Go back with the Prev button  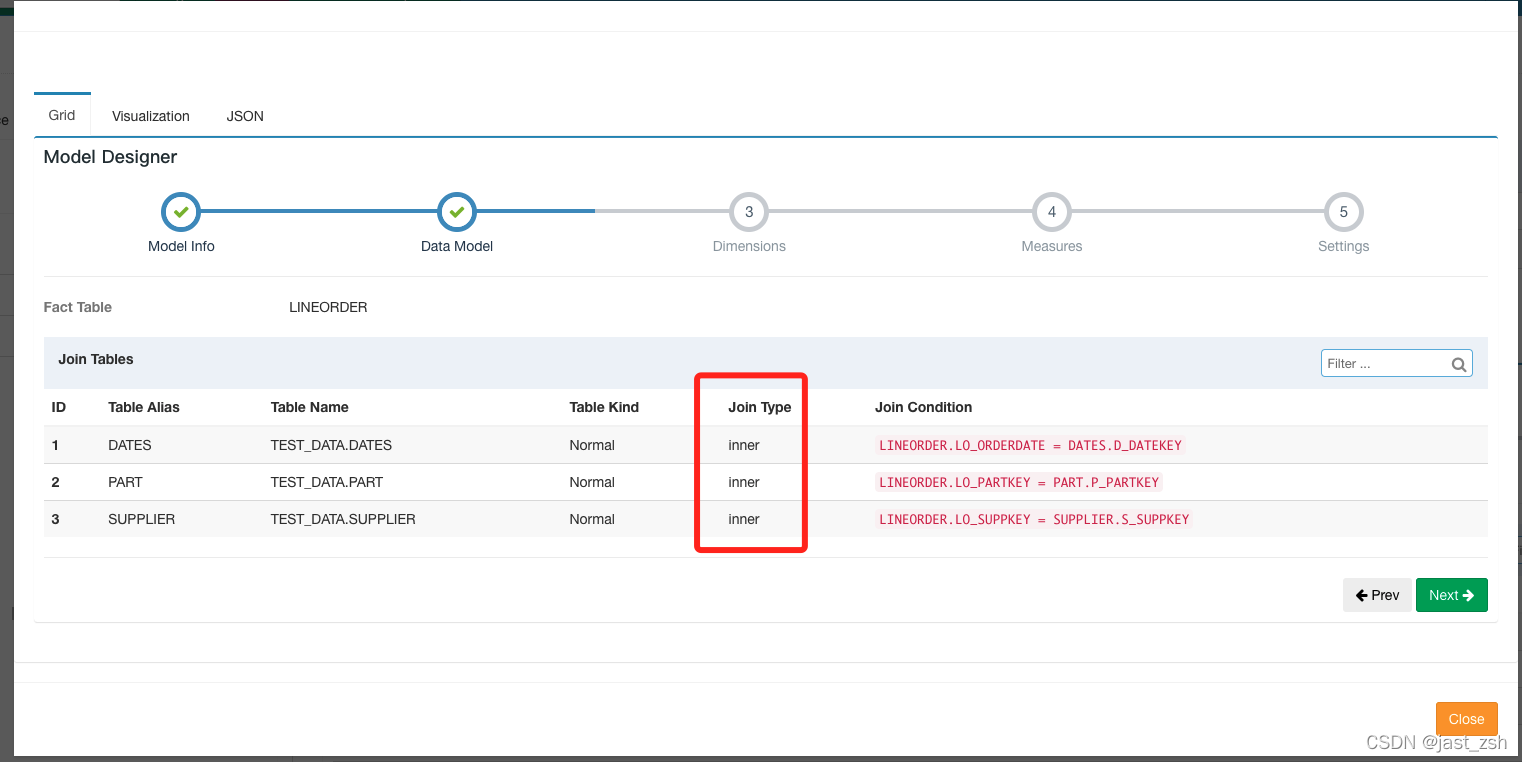click(1377, 595)
